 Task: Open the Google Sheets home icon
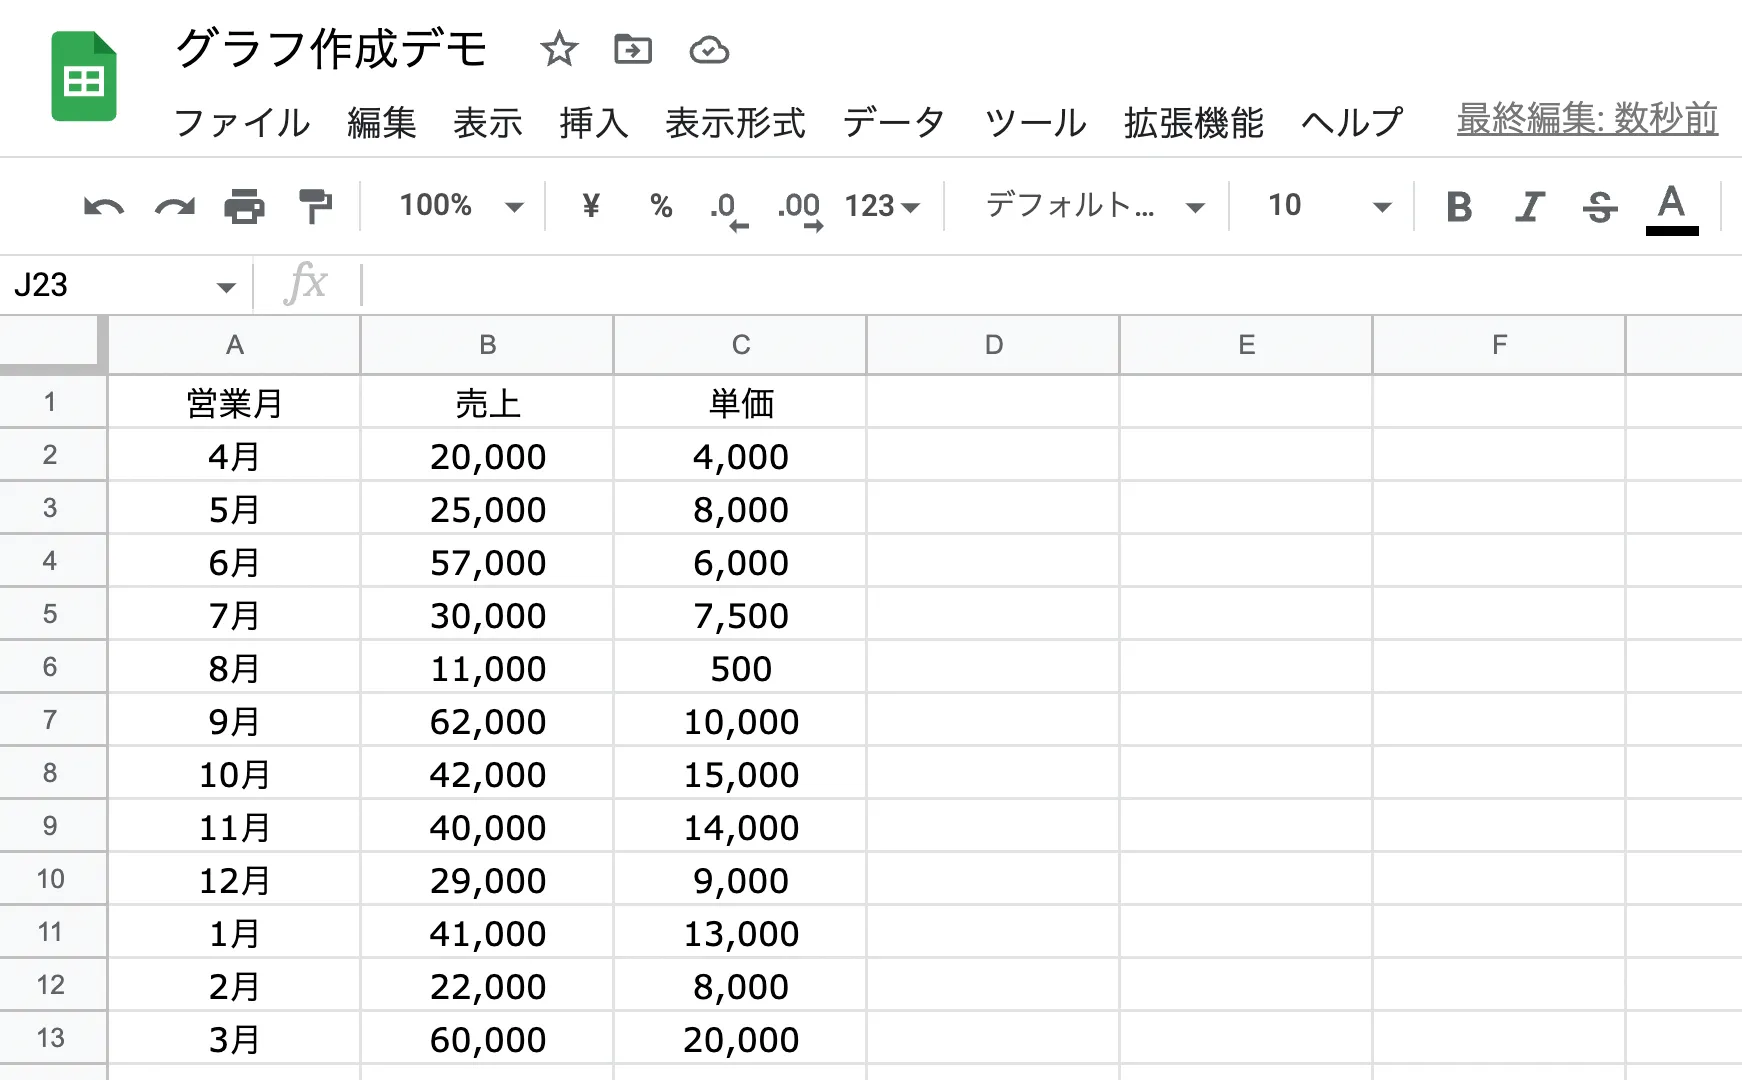(84, 77)
